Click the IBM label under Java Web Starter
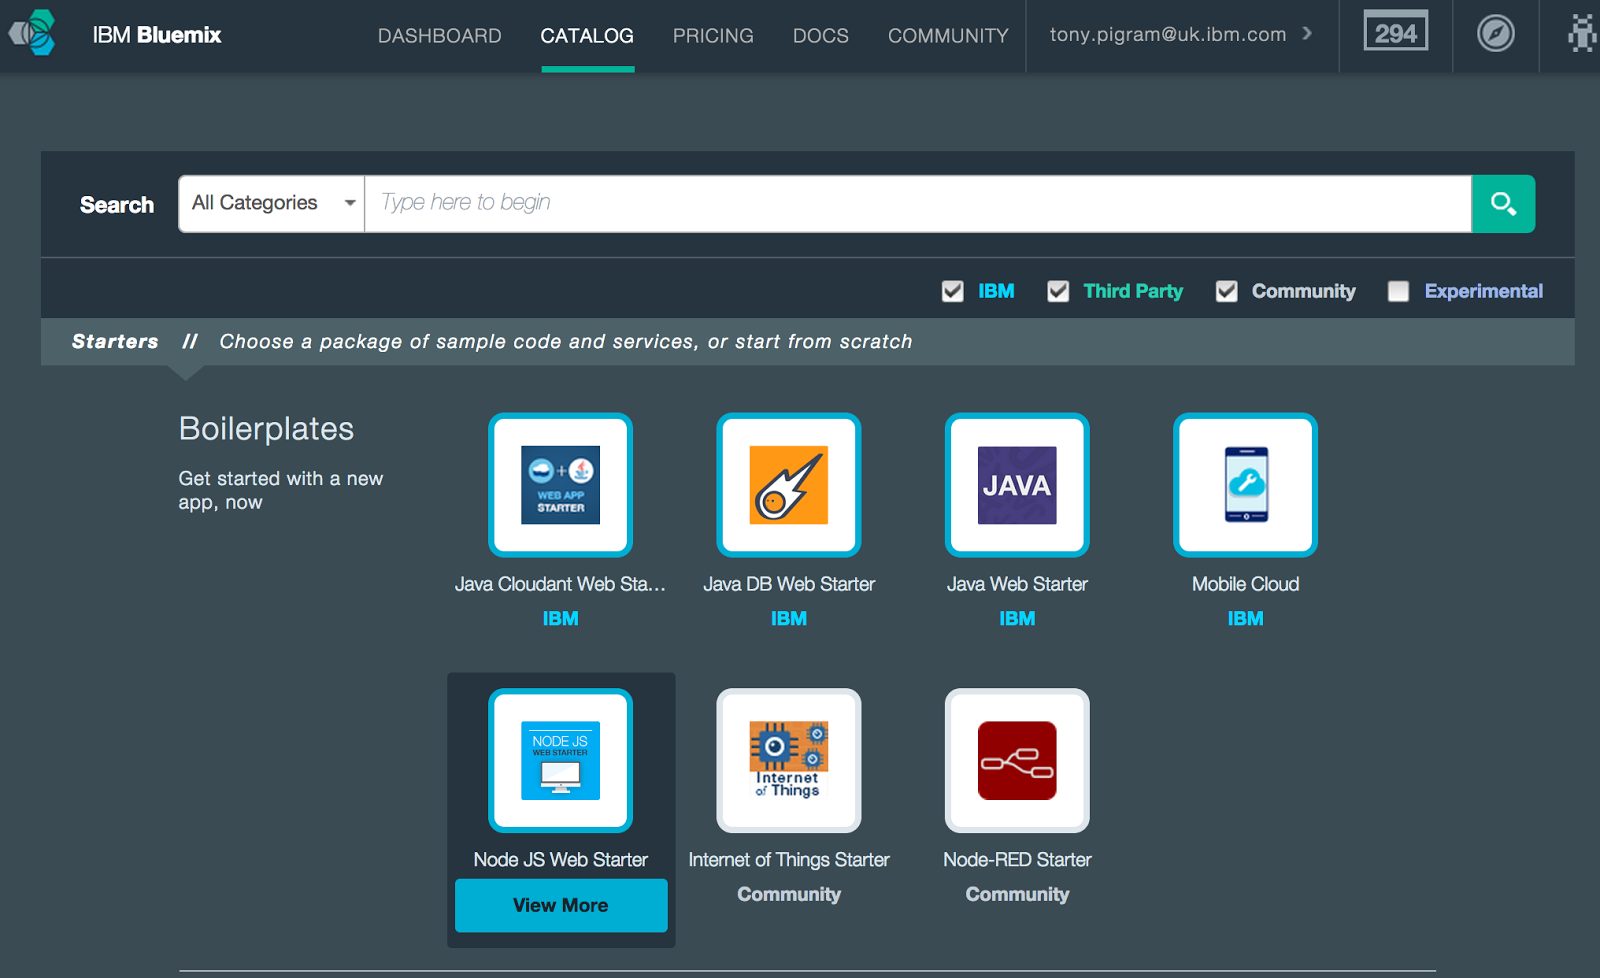This screenshot has width=1600, height=978. coord(1017,619)
